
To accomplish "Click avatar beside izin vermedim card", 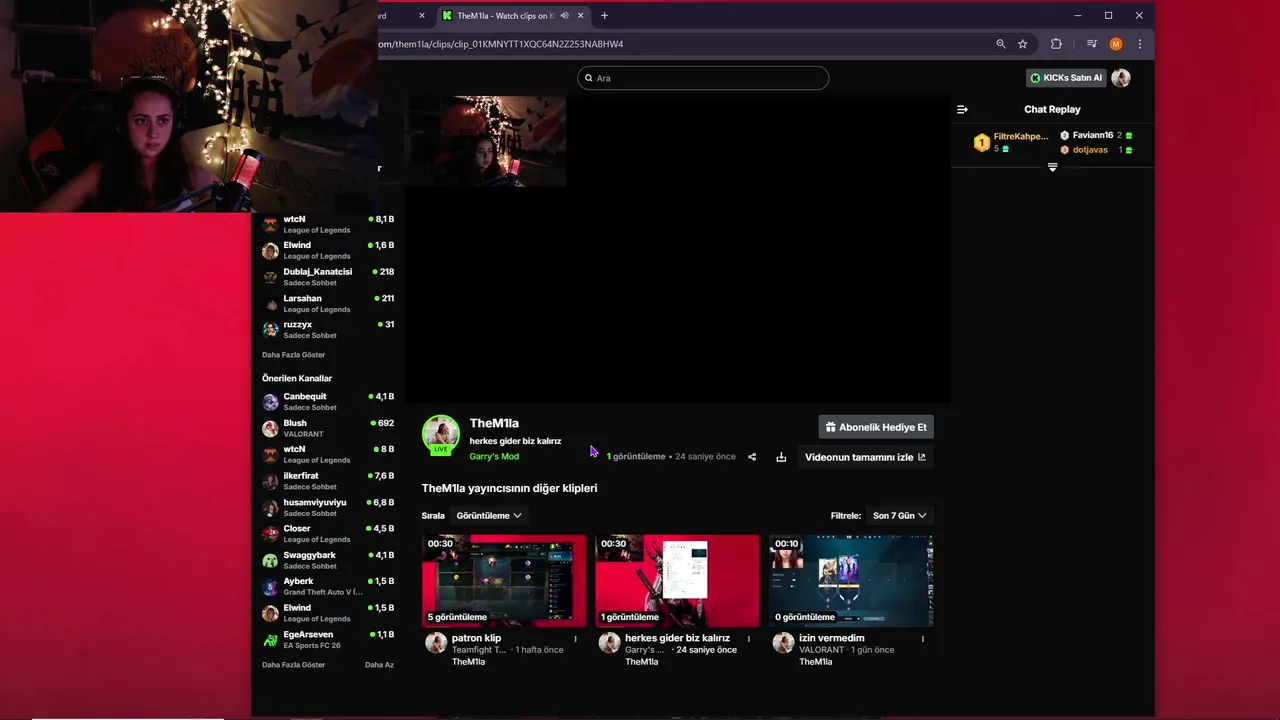I will 783,643.
